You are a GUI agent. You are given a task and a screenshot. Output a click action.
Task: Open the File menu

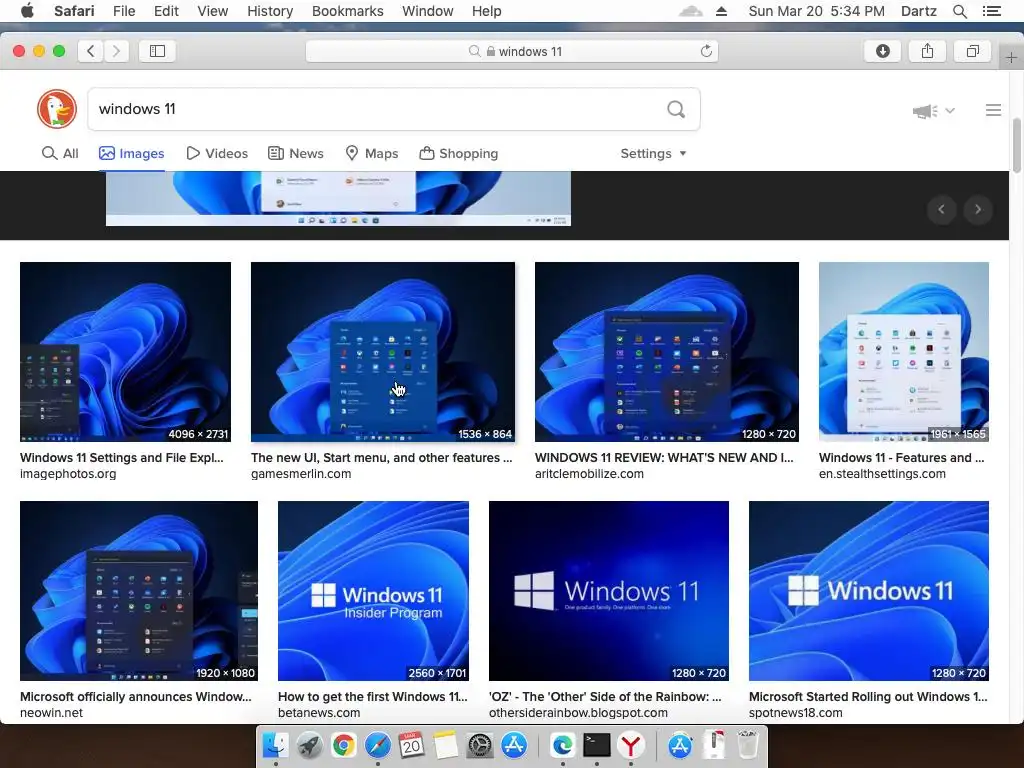(124, 11)
